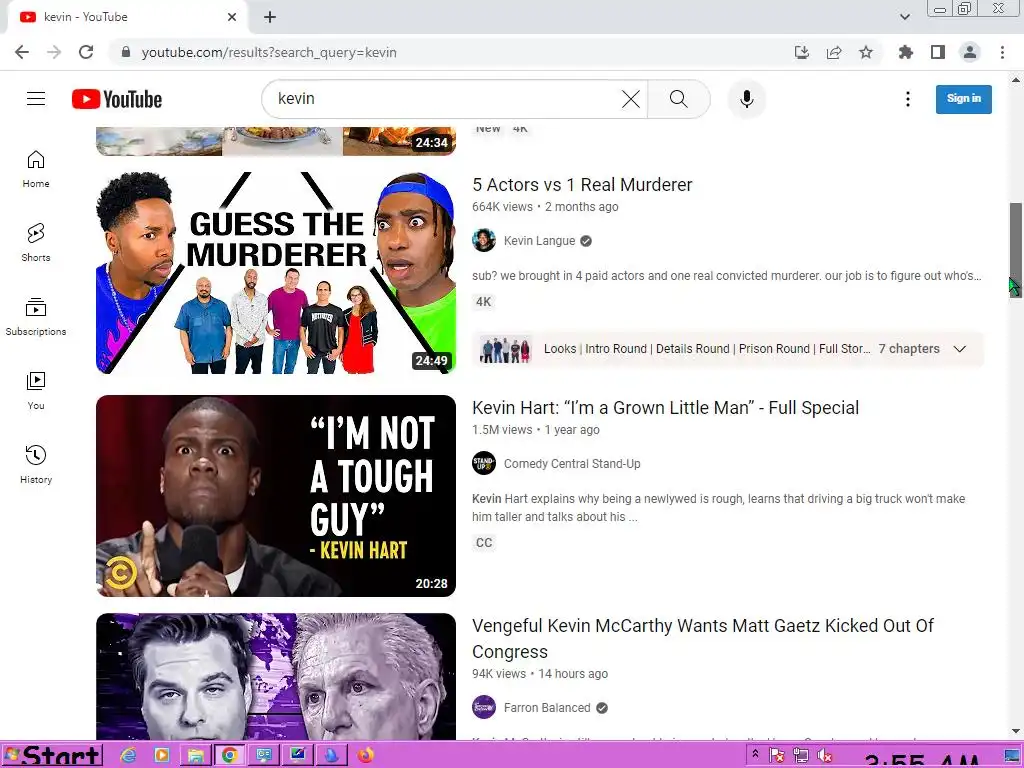
Task: Start voice search with the microphone
Action: (x=746, y=99)
